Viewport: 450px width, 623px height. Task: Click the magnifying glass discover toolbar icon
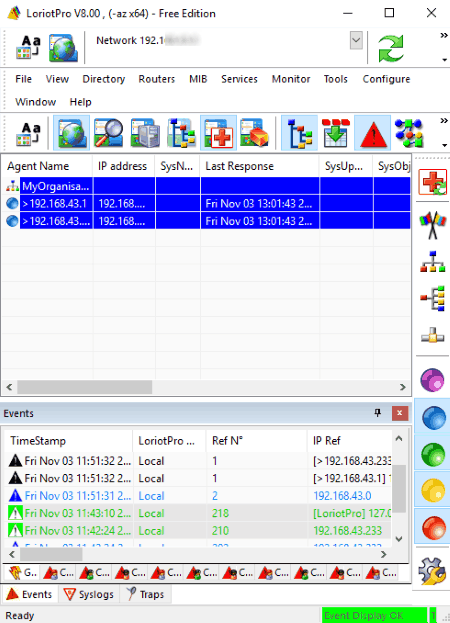108,133
